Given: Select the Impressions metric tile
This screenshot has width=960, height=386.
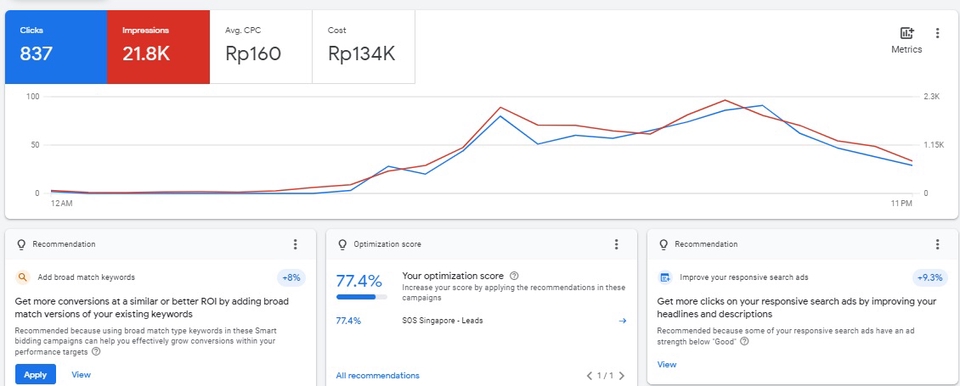Looking at the screenshot, I should pyautogui.click(x=159, y=47).
